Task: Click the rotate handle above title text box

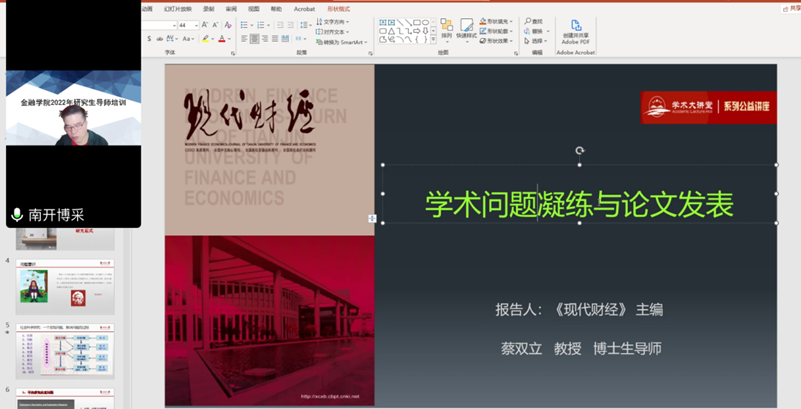Action: pos(579,151)
